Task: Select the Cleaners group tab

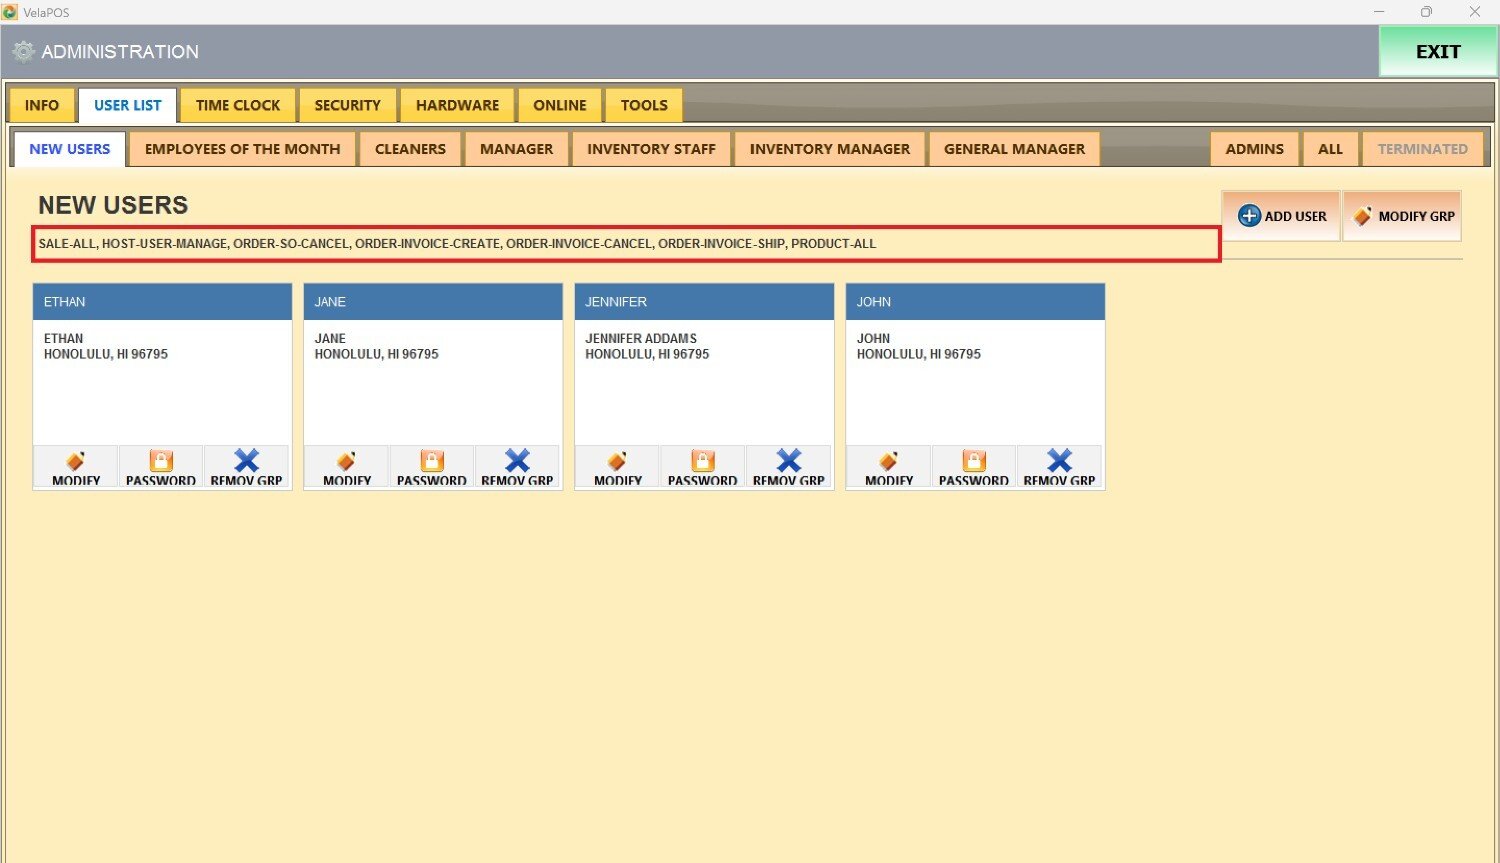Action: pyautogui.click(x=410, y=149)
